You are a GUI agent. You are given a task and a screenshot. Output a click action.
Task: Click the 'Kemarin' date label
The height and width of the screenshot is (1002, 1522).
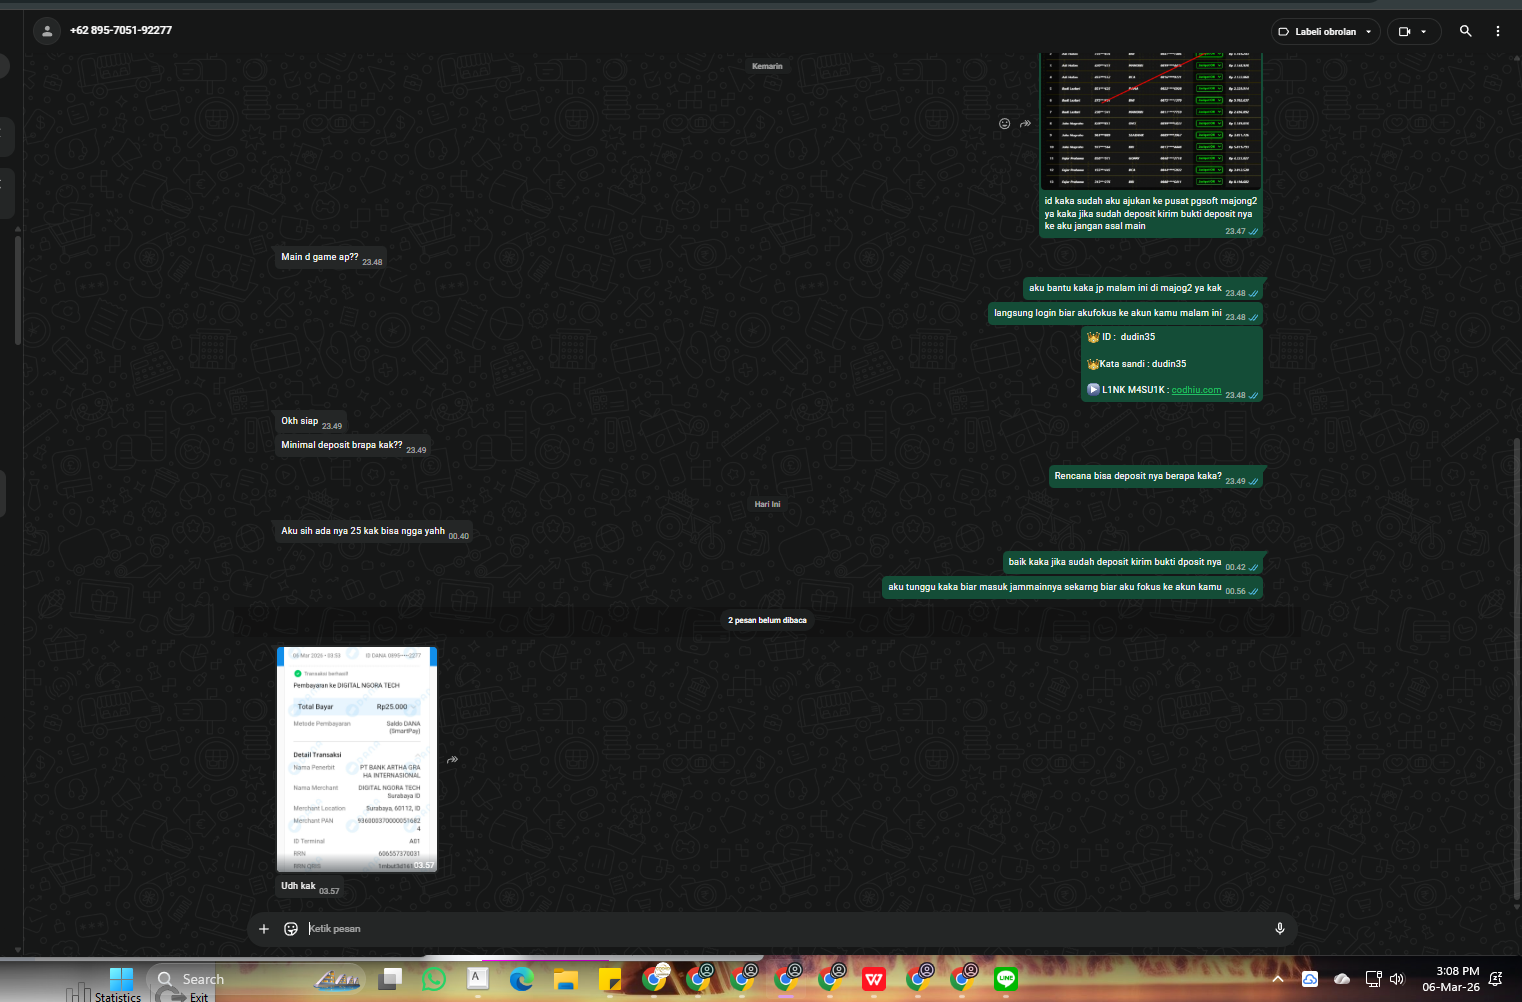point(767,66)
